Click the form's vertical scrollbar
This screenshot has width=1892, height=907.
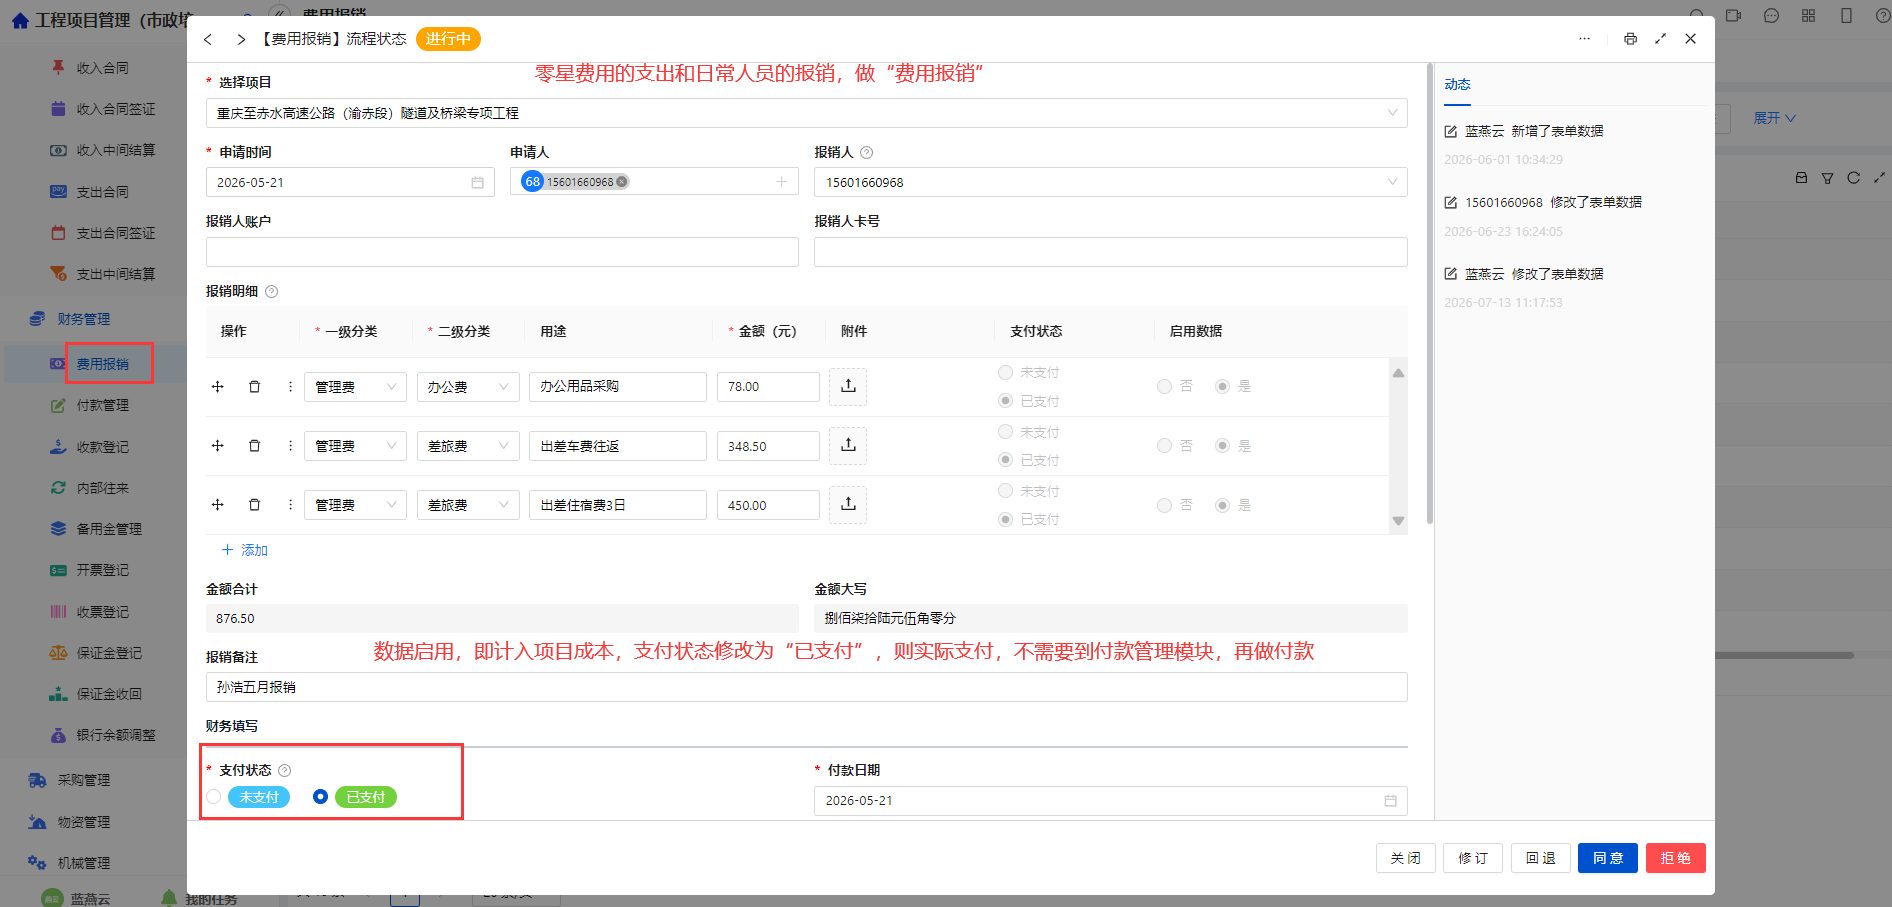click(1430, 294)
